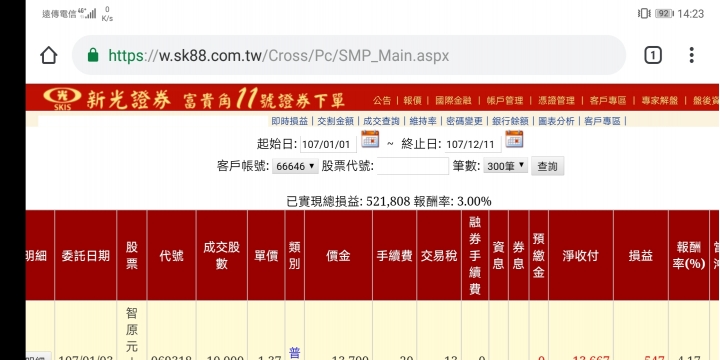Tap the browser home icon
This screenshot has width=720, height=360.
tap(49, 56)
